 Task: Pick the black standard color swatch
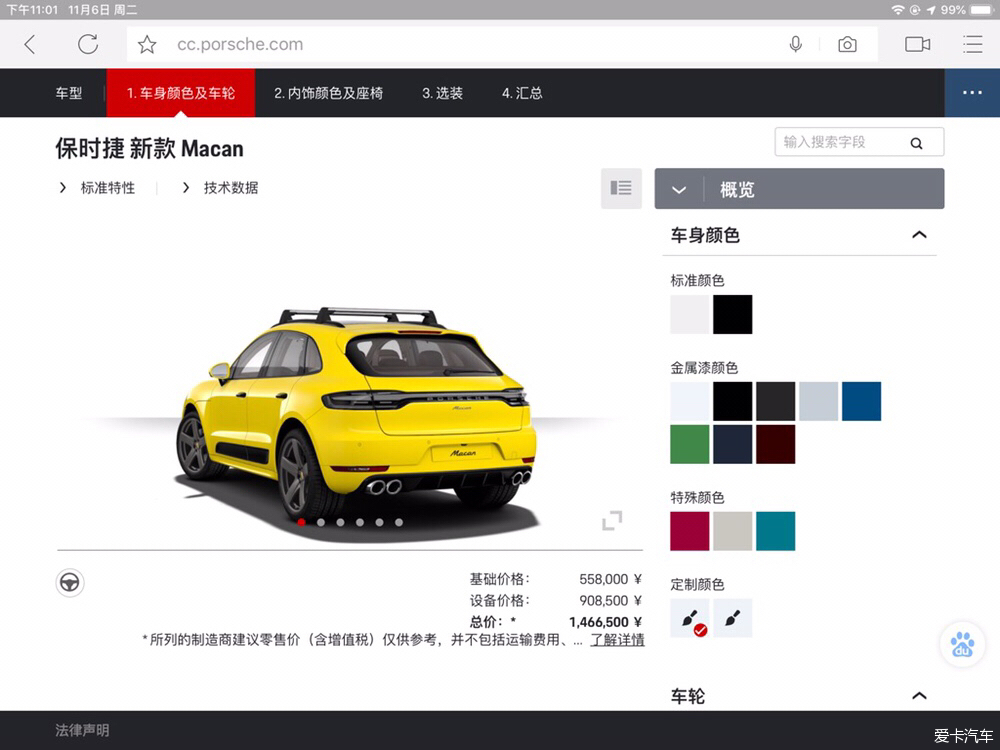(x=733, y=314)
